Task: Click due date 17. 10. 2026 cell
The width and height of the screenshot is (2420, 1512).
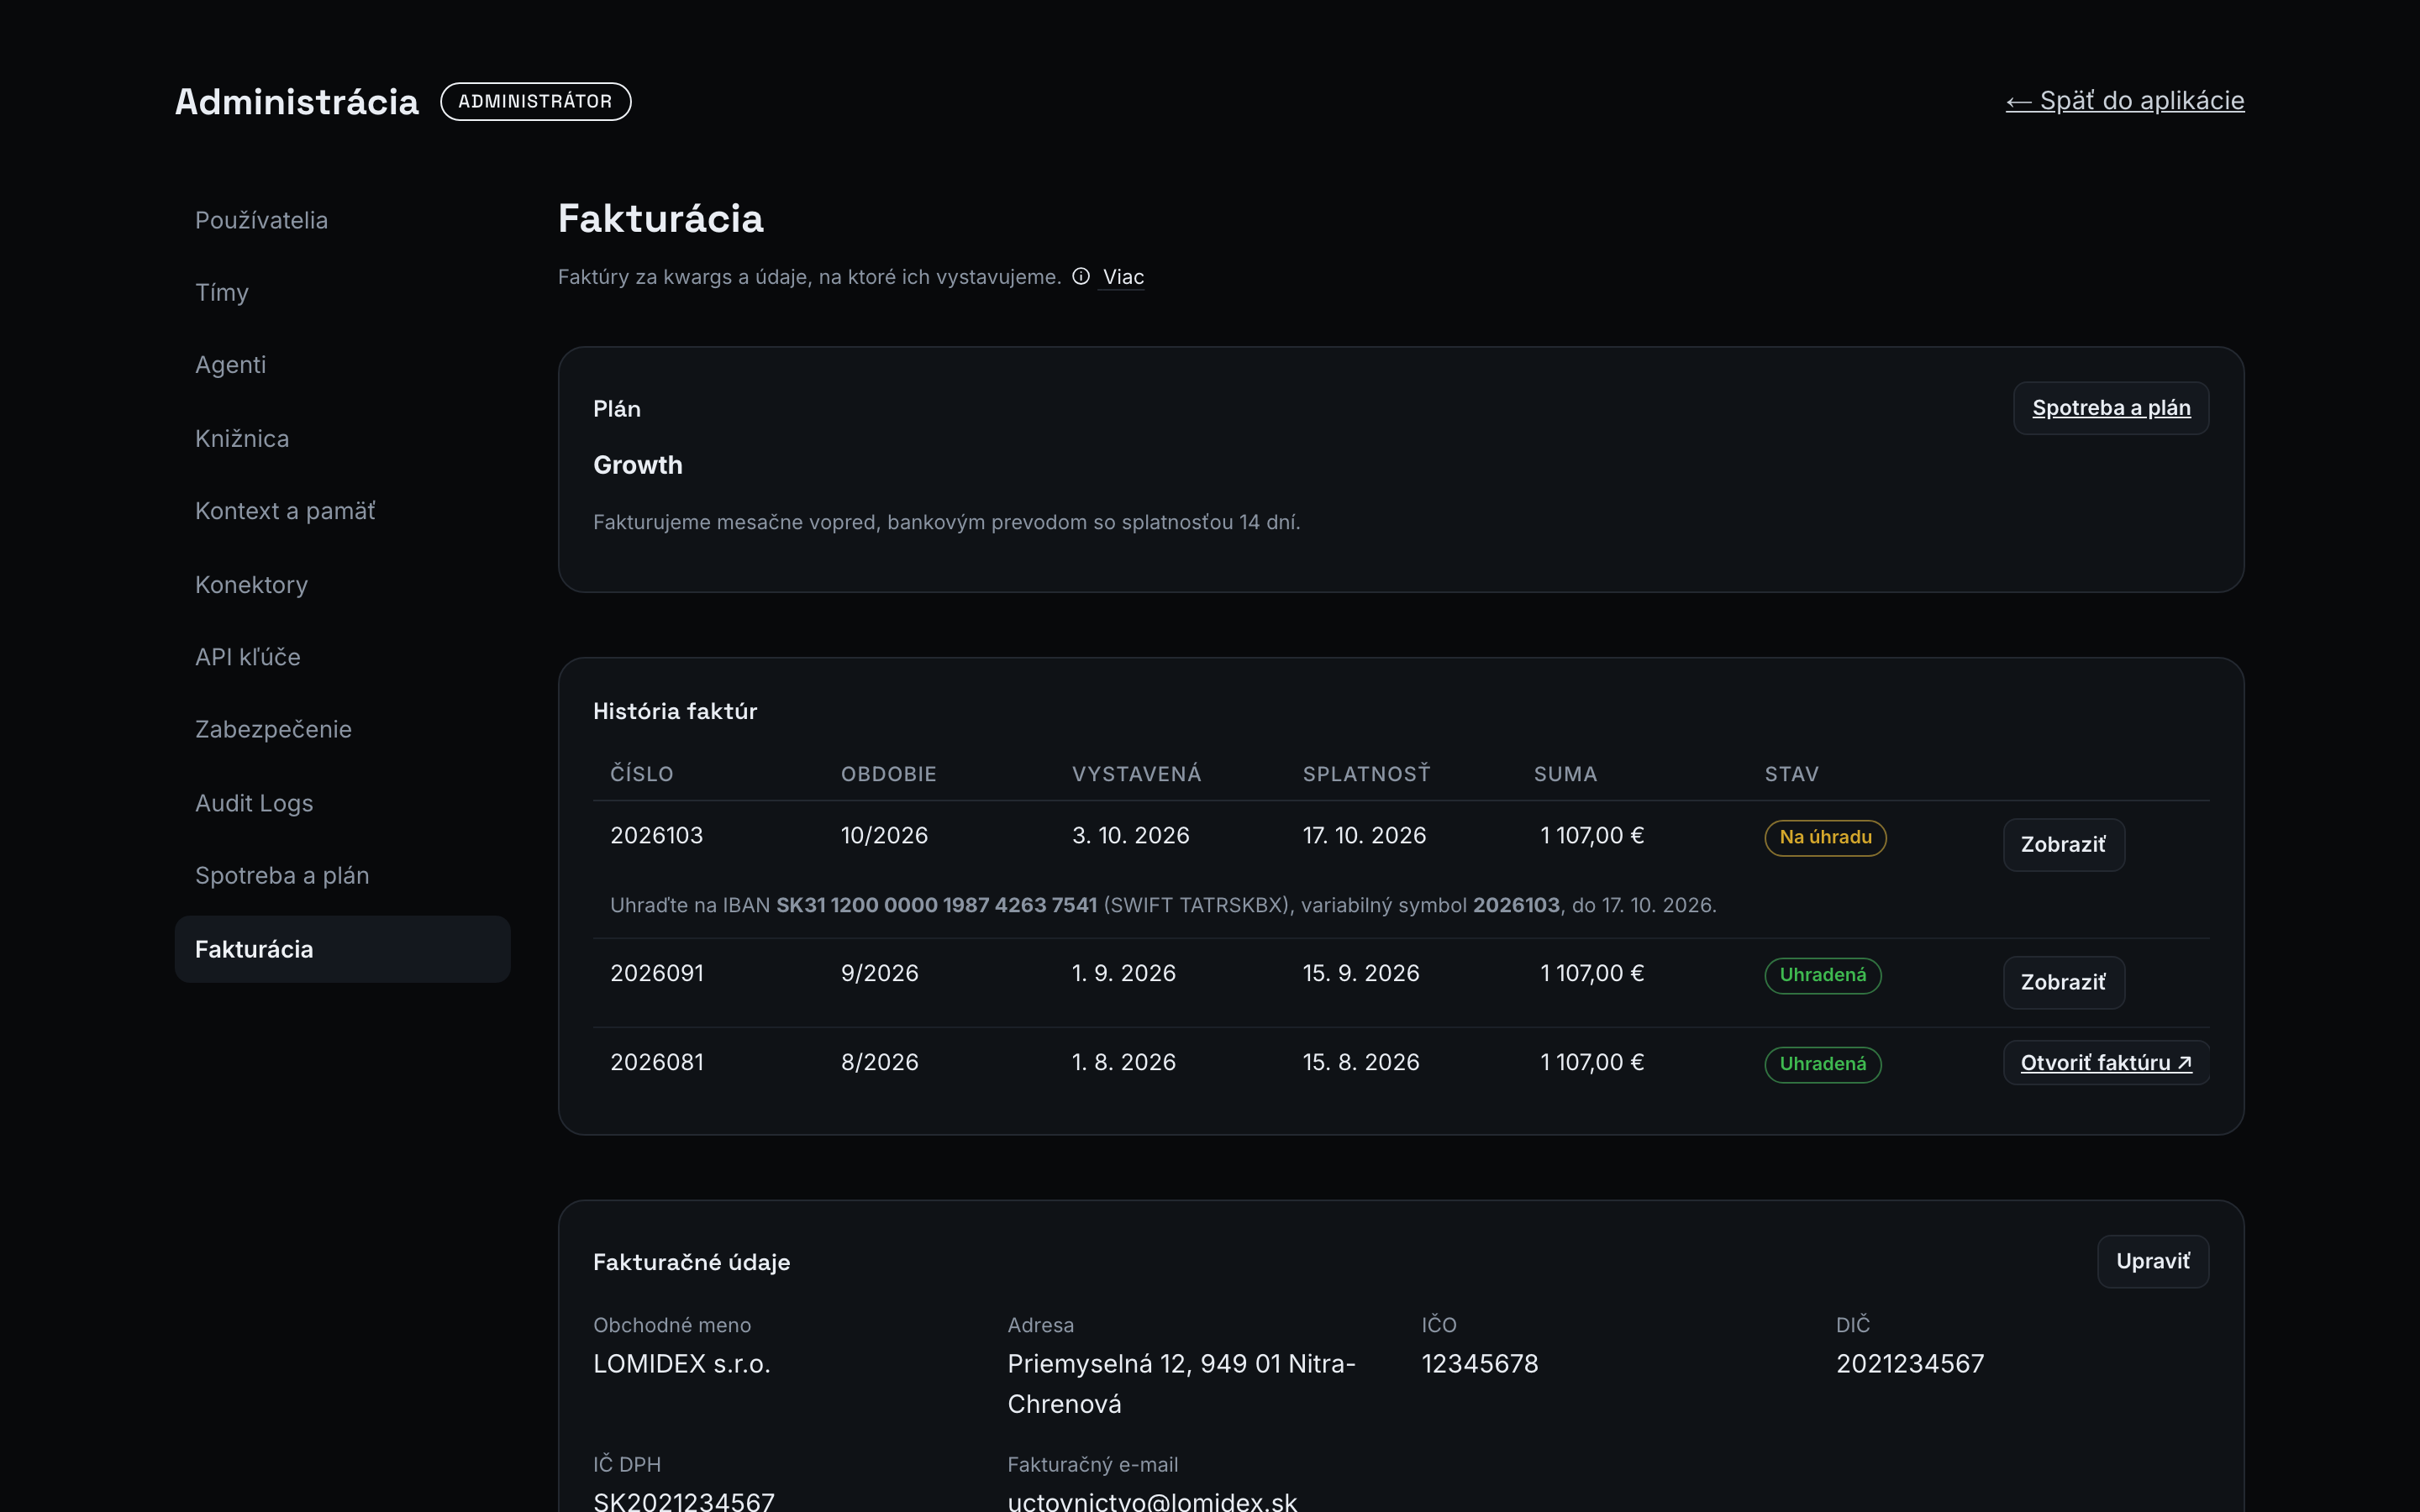Action: point(1364,836)
